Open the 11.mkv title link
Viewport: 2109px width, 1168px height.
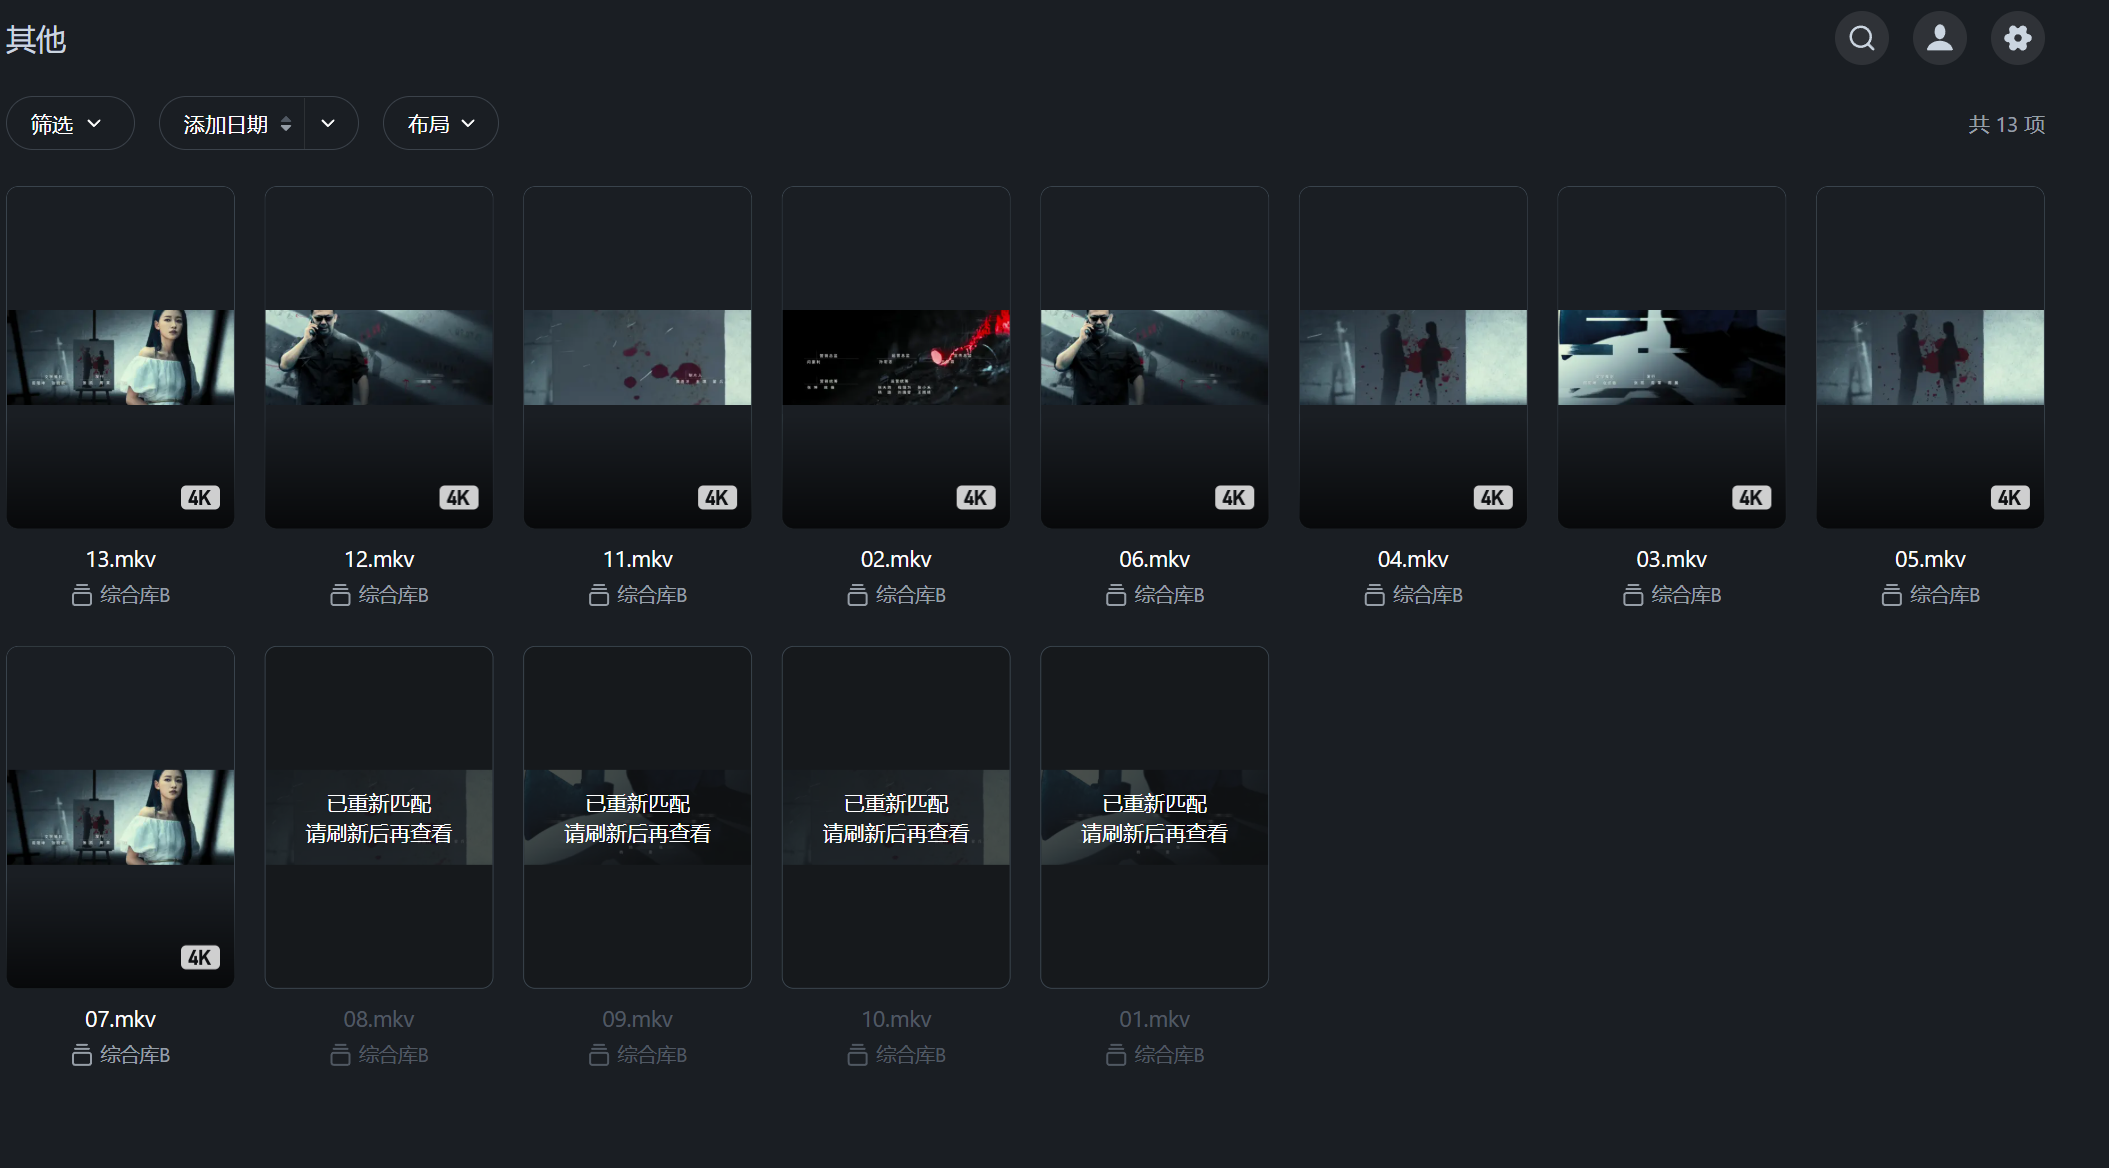637,559
